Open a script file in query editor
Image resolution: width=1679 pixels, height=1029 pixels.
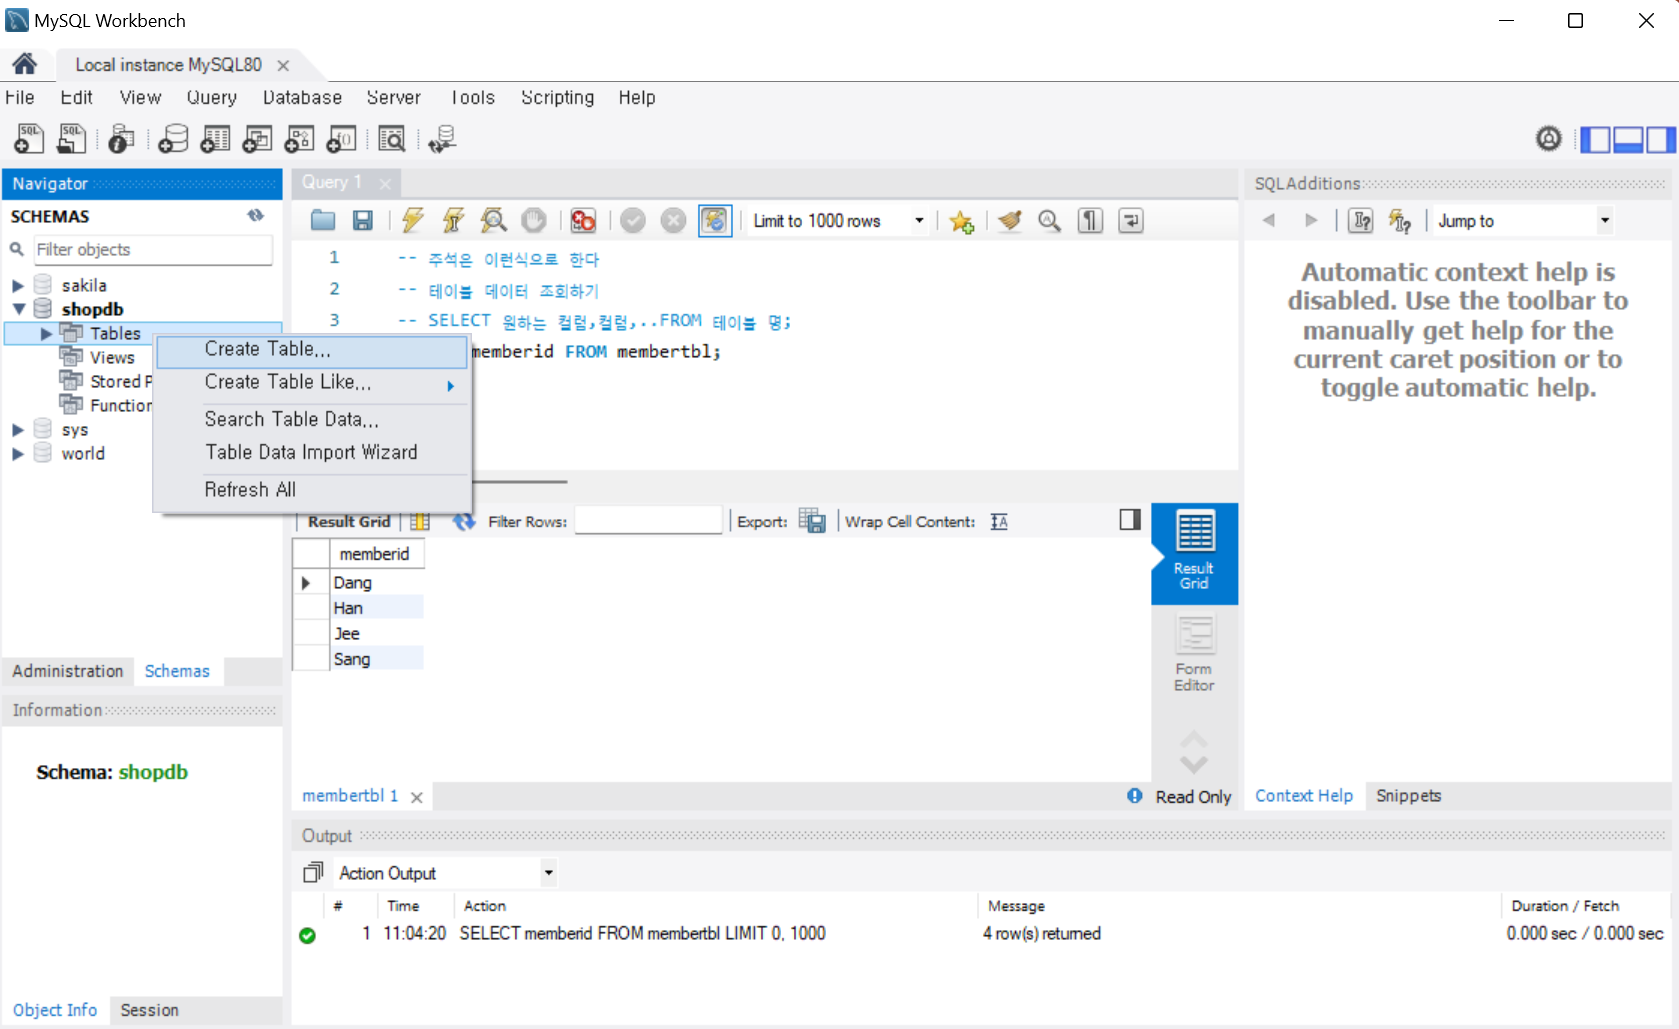point(323,220)
